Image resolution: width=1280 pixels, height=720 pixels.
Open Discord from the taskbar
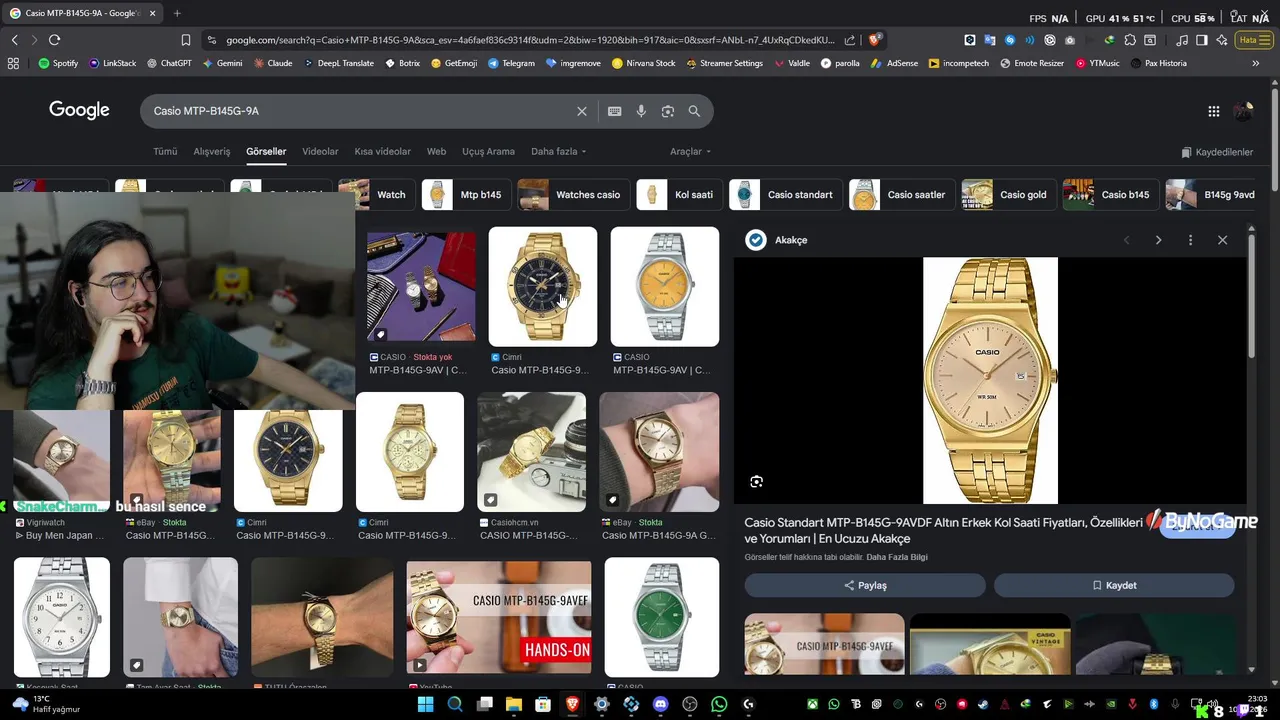tap(660, 705)
